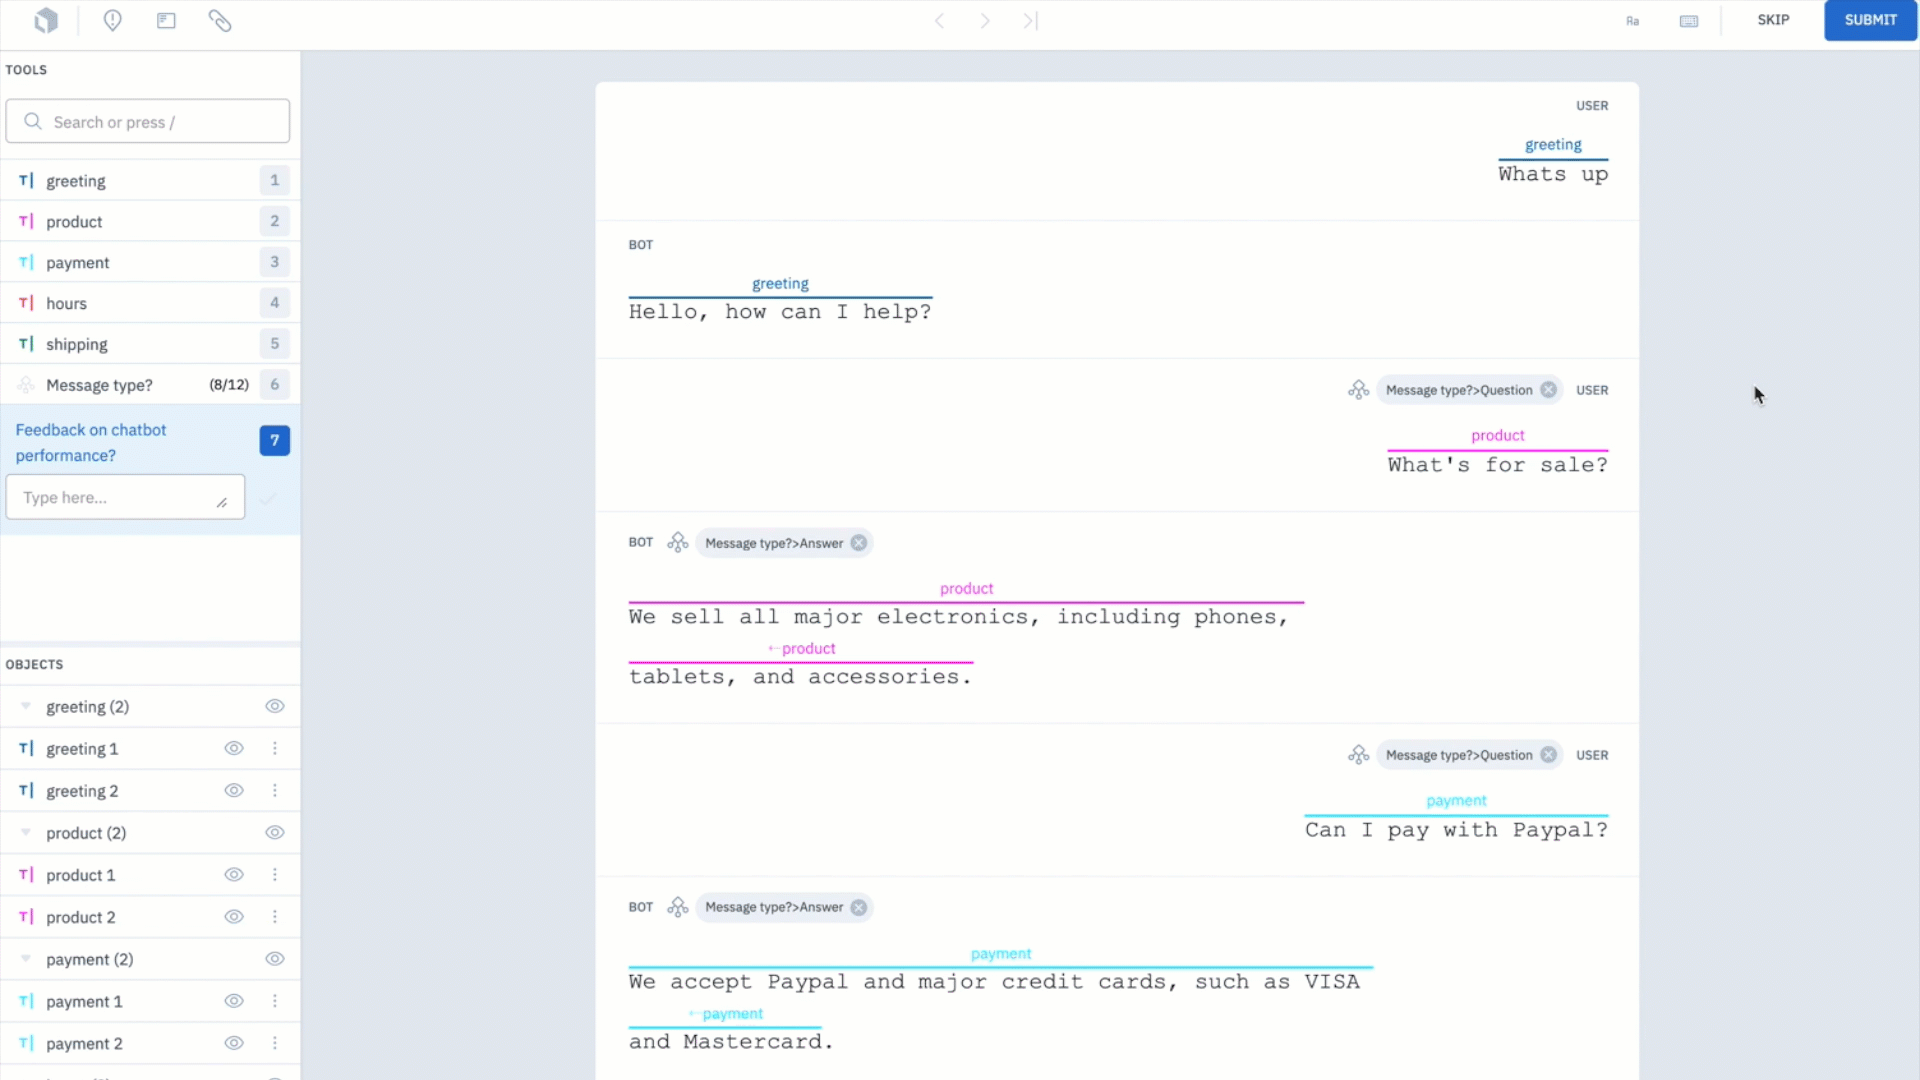Screen dimensions: 1920x1080
Task: Collapse the product (2) group
Action: (x=26, y=833)
